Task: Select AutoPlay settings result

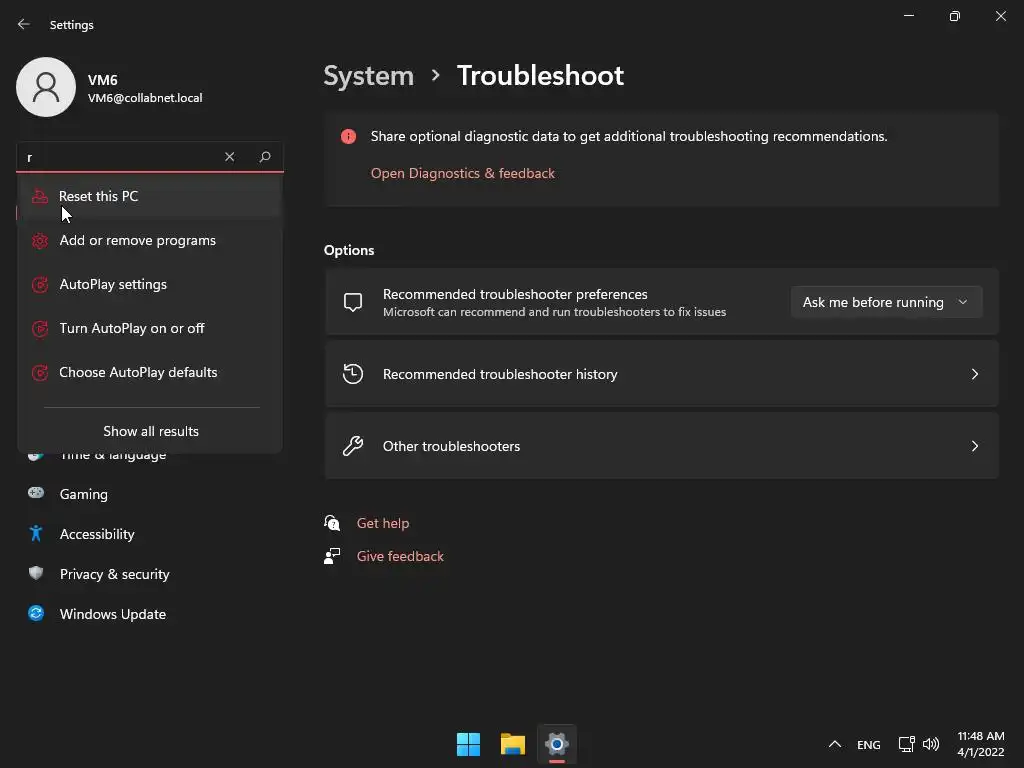Action: point(150,285)
